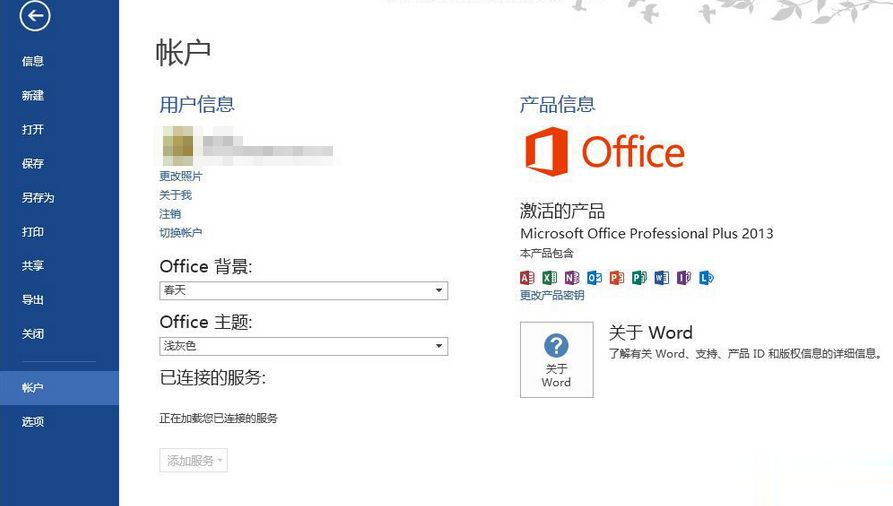Image resolution: width=893 pixels, height=506 pixels.
Task: Click the blurred user name text
Action: 268,148
